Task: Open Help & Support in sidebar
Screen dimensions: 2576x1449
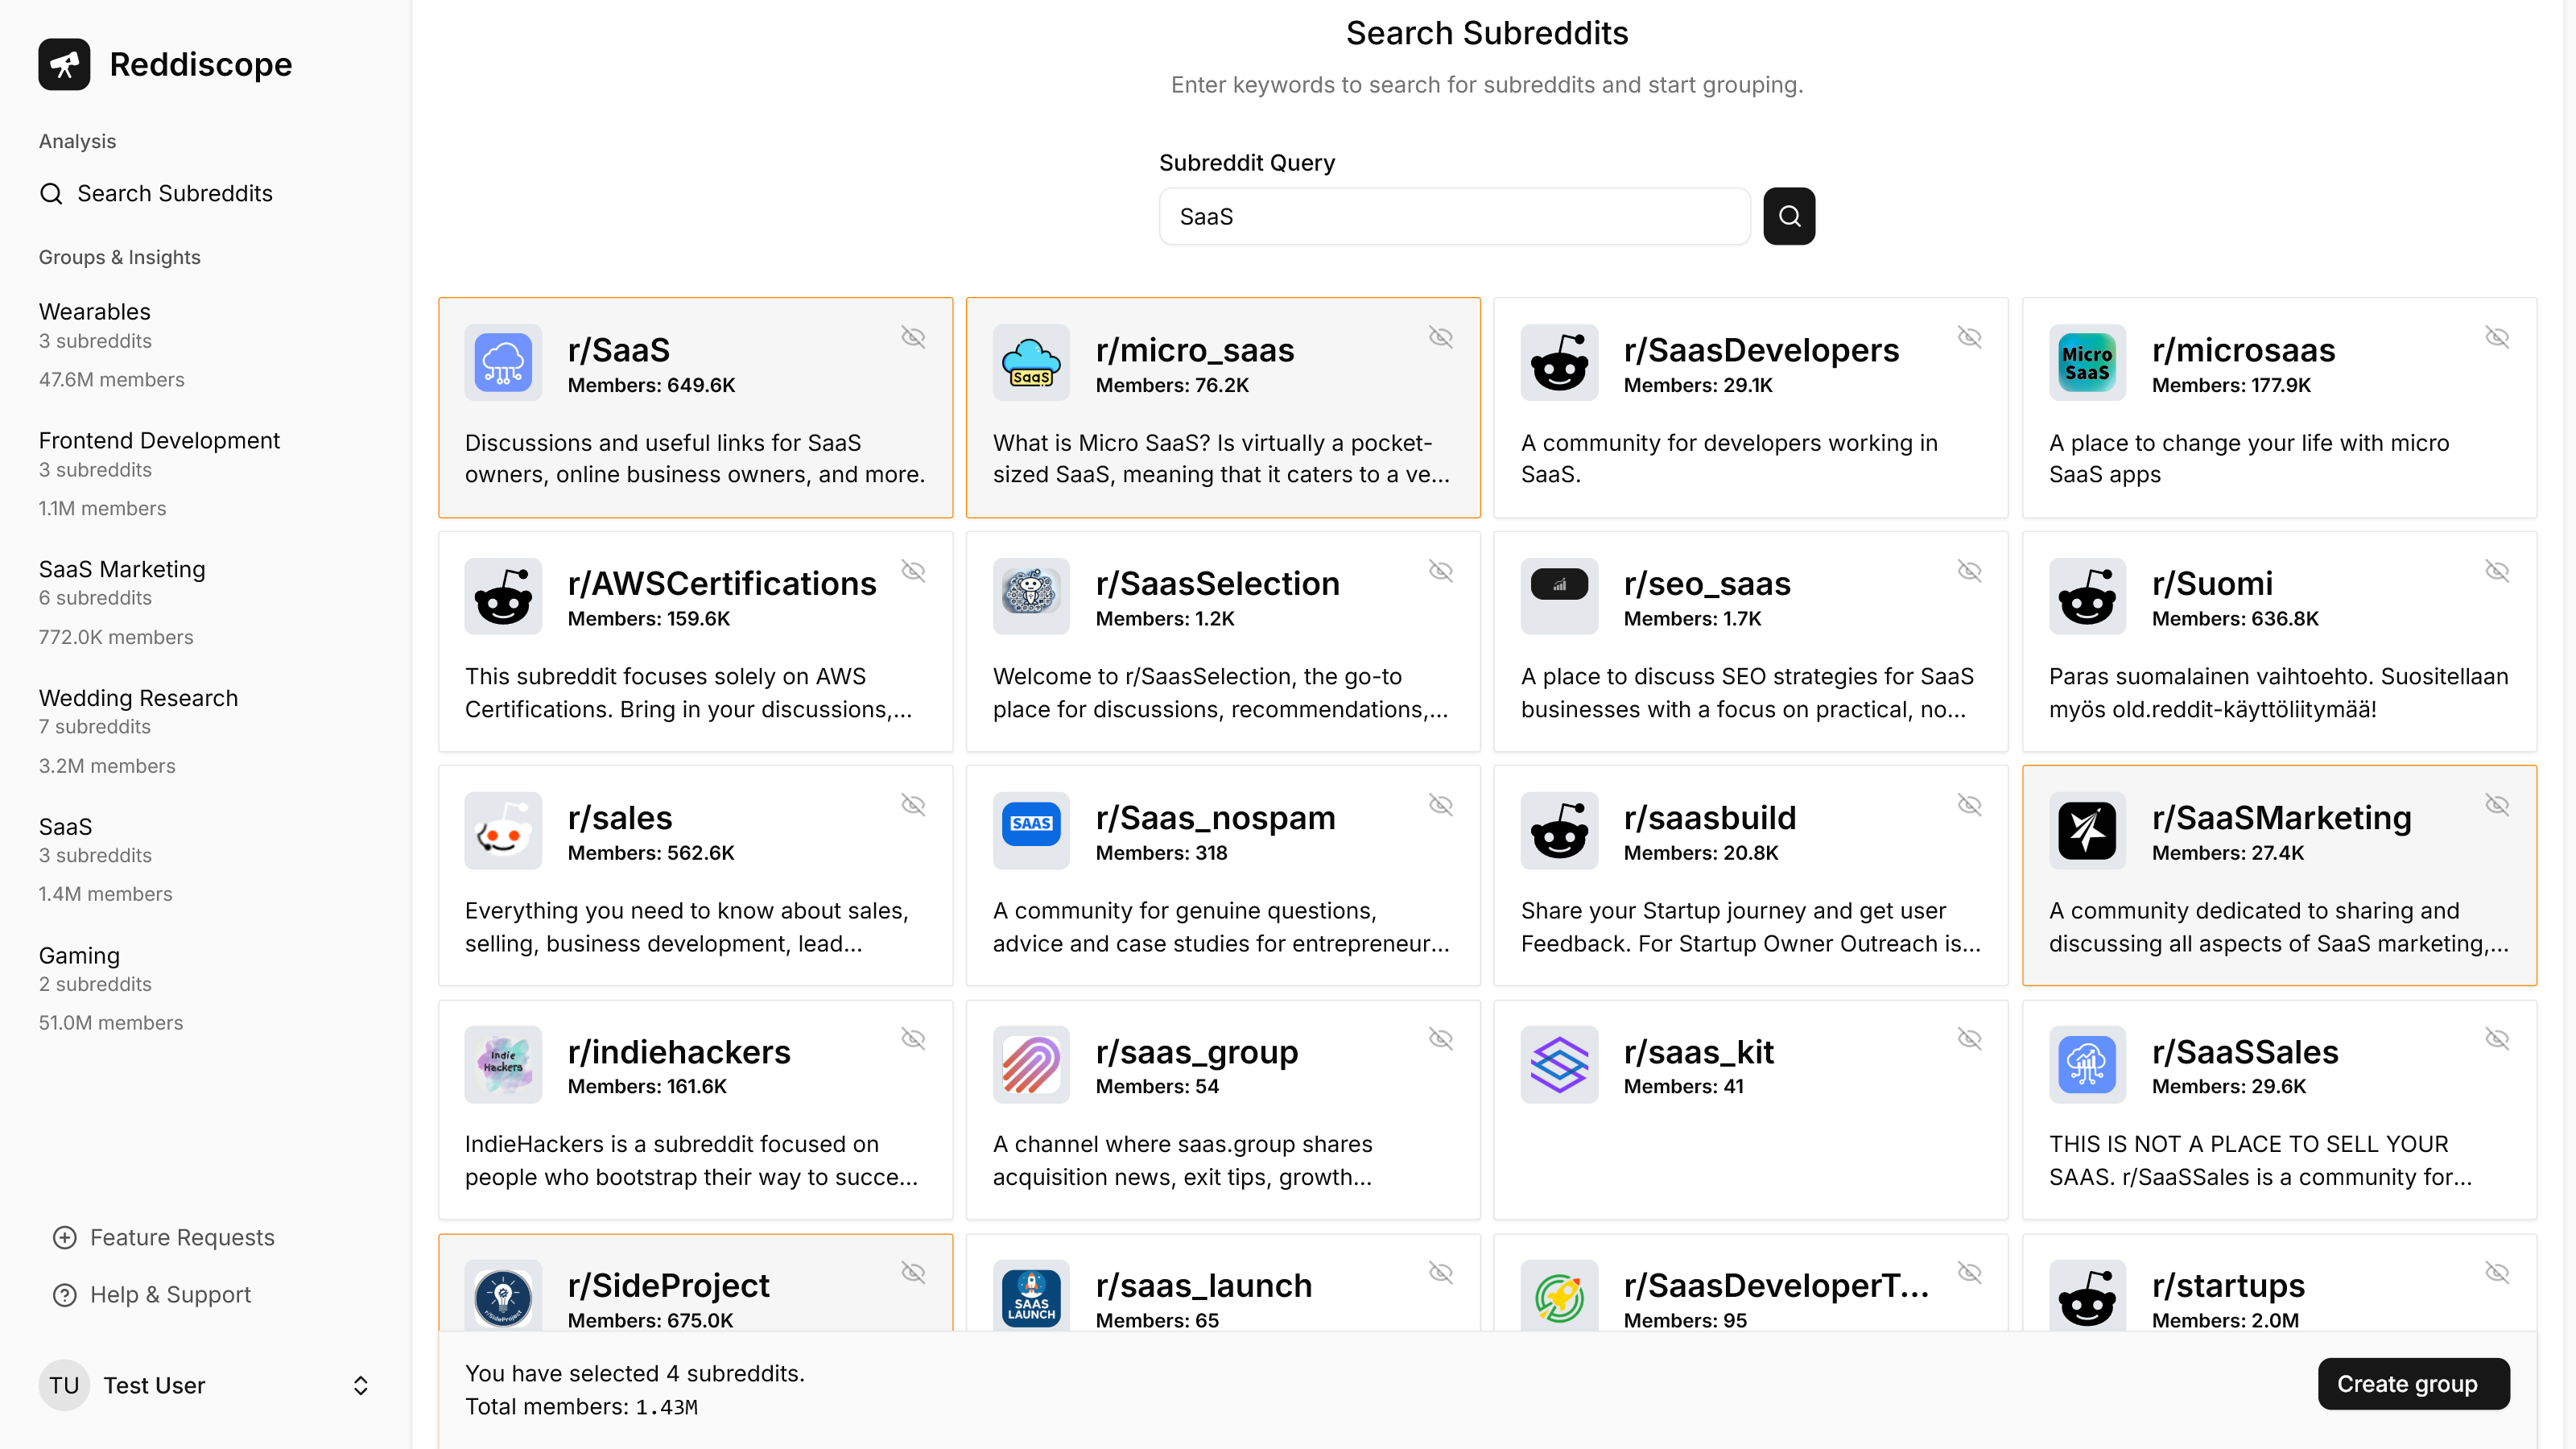Action: (x=170, y=1294)
